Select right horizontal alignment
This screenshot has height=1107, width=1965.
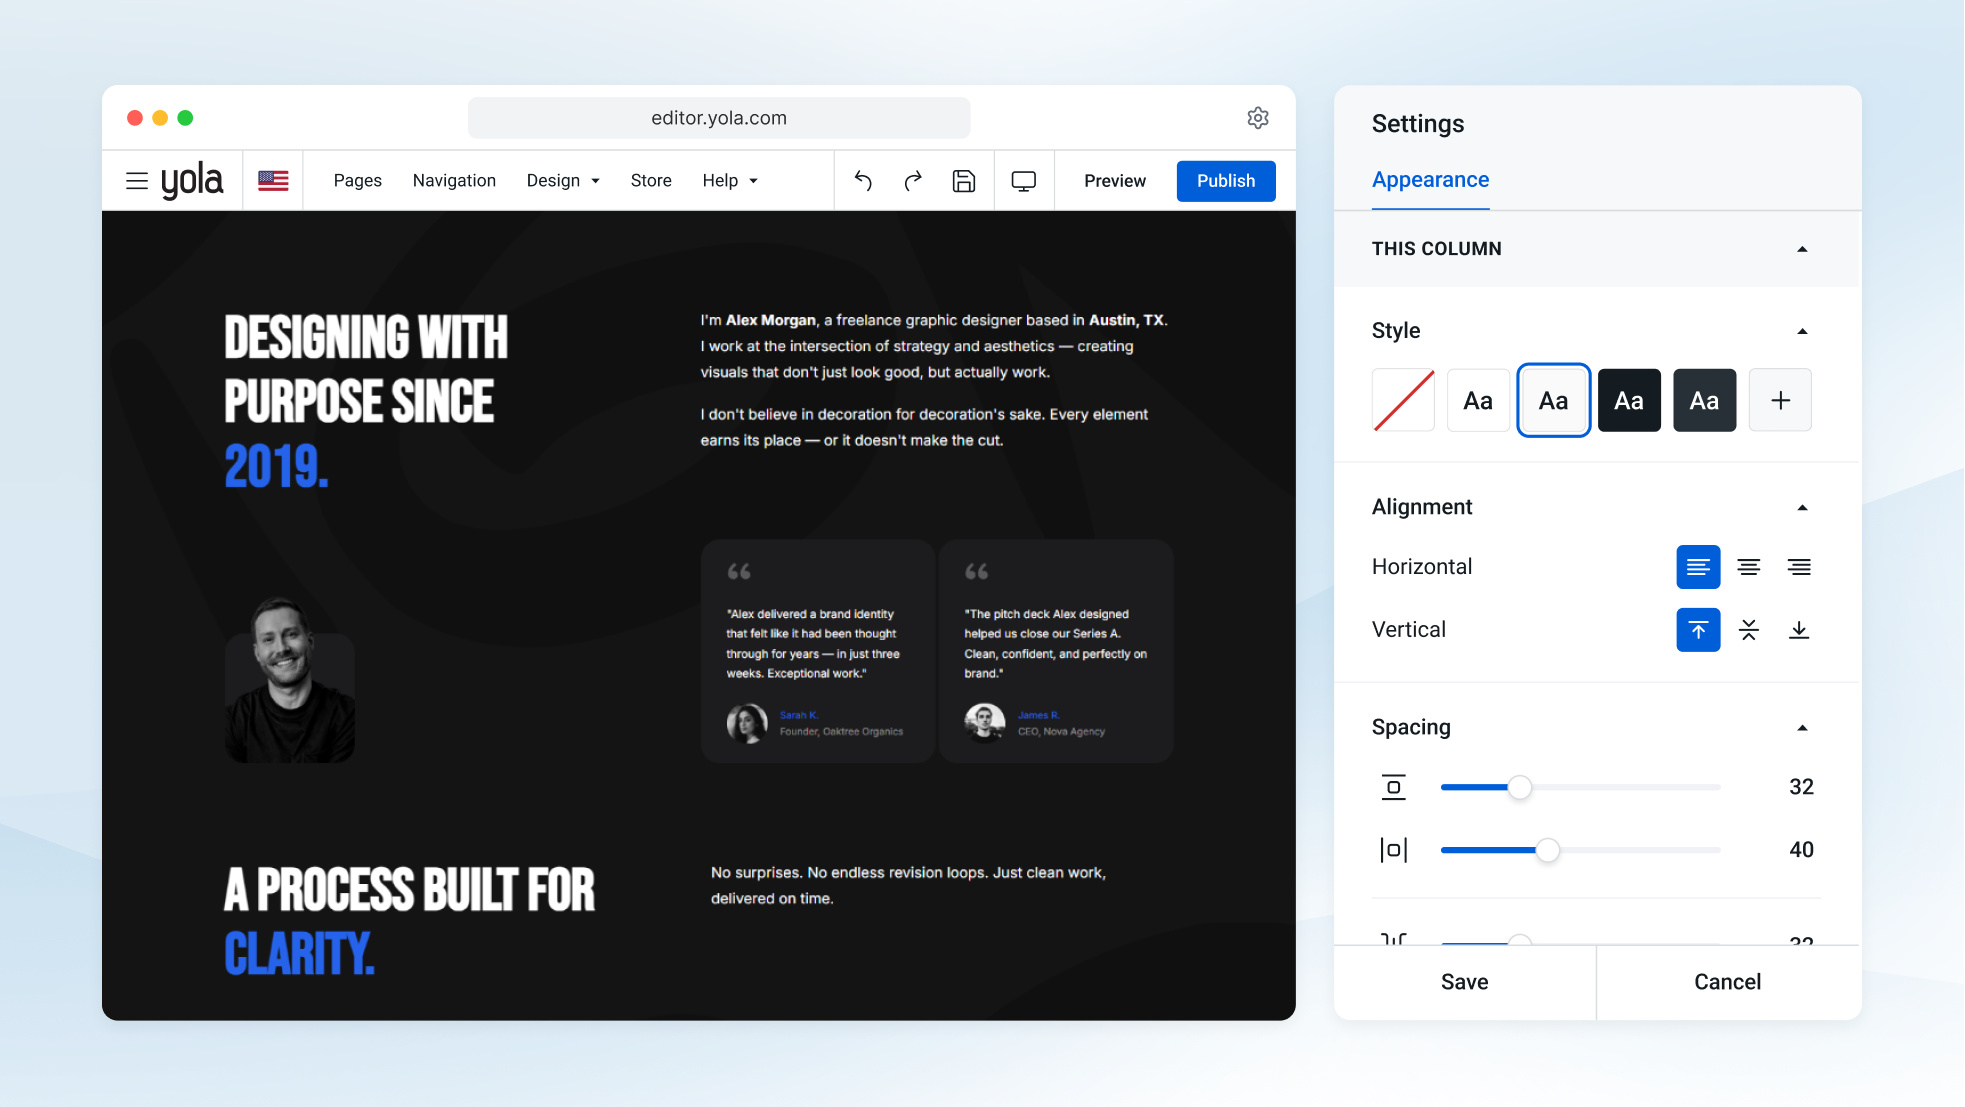pyautogui.click(x=1799, y=567)
